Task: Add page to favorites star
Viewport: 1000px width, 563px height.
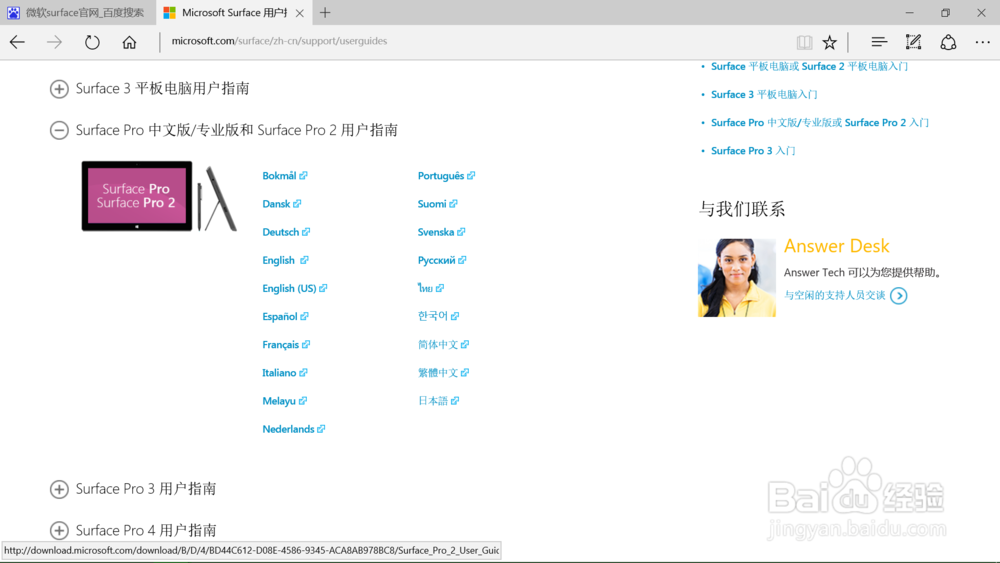Action: (829, 42)
